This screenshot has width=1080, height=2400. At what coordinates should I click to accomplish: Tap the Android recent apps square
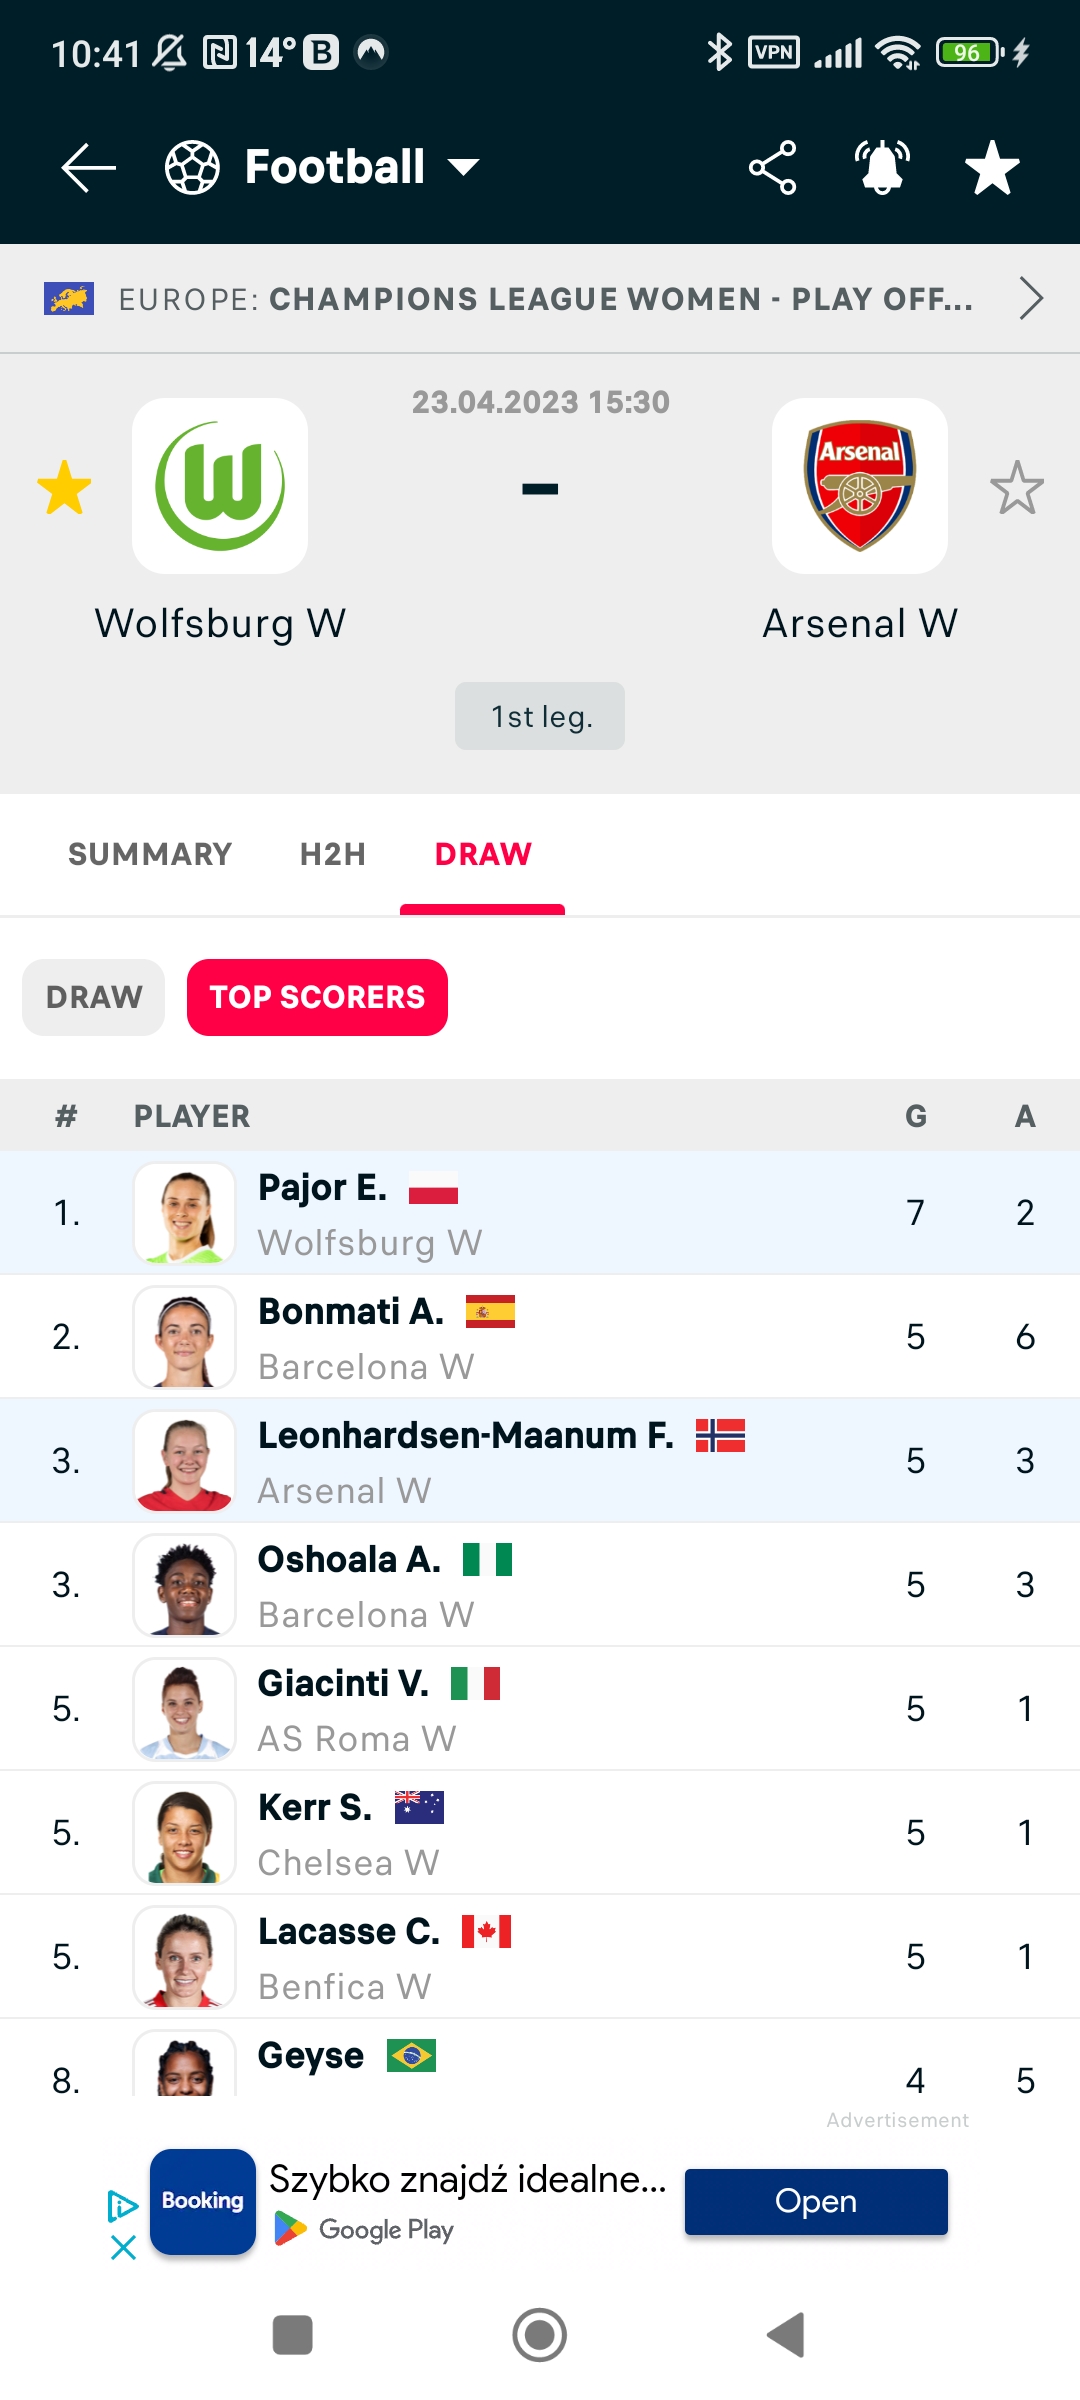pyautogui.click(x=293, y=2335)
